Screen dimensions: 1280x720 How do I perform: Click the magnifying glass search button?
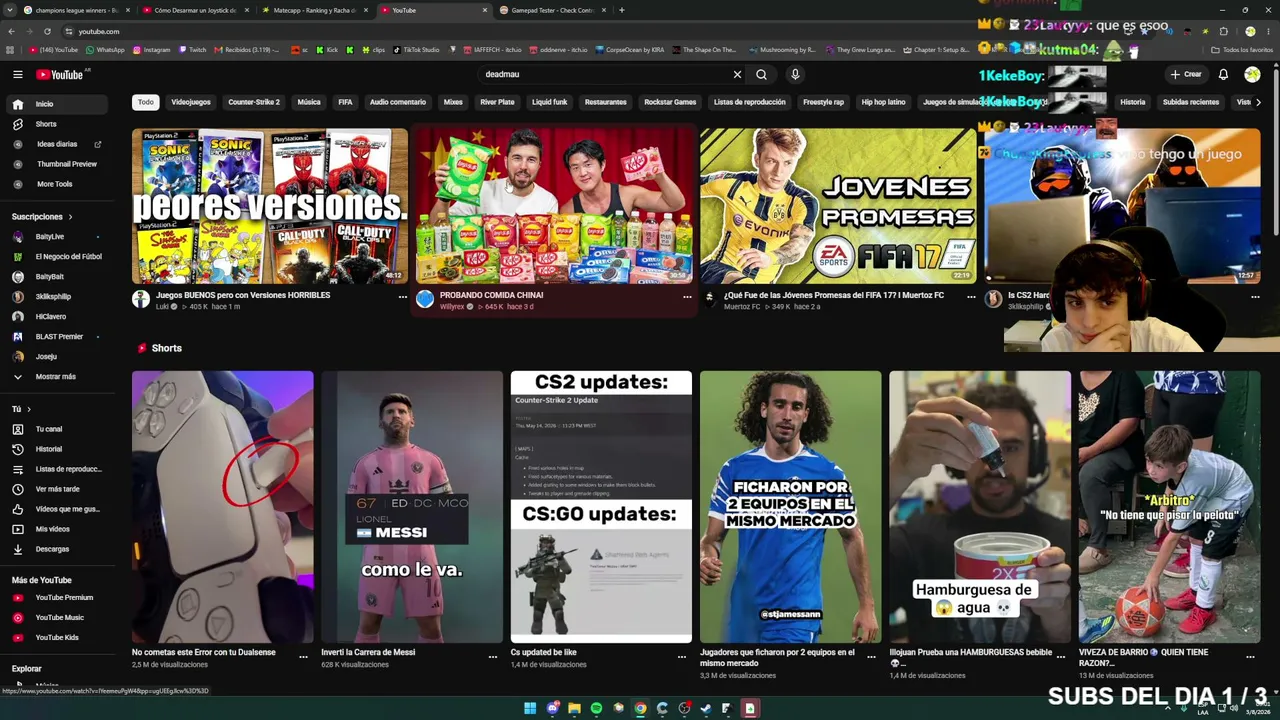click(762, 74)
